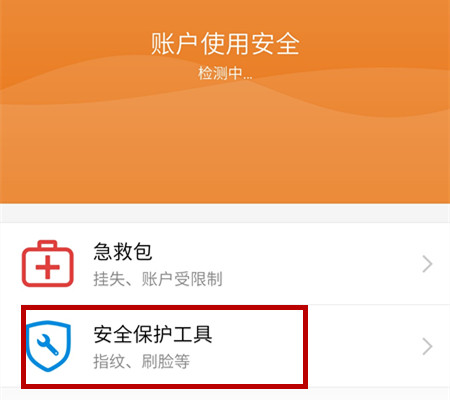Screen dimensions: 450x400
Task: Tap the 账户使用安全 header title
Action: tap(225, 44)
